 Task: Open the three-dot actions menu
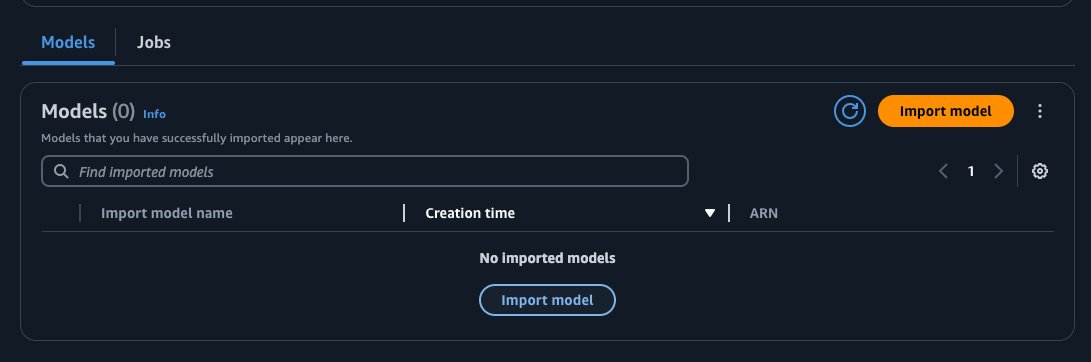tap(1040, 111)
